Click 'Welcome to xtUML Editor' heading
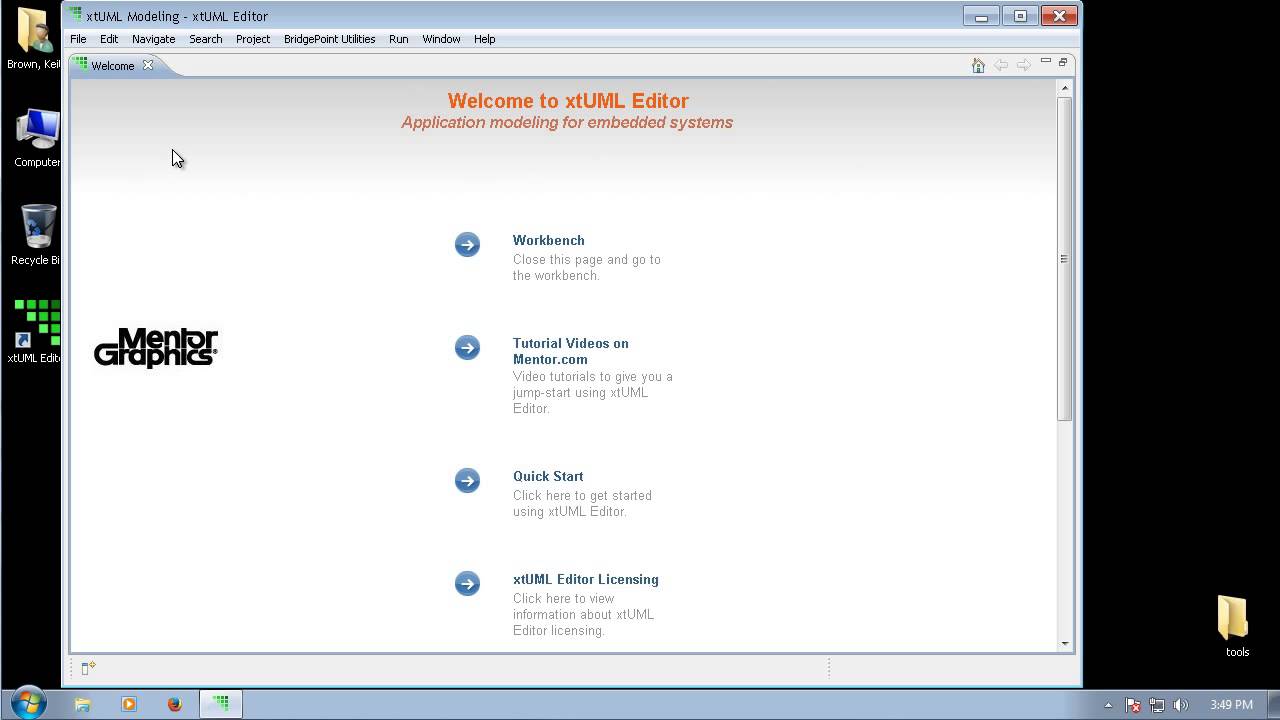This screenshot has height=720, width=1280. pyautogui.click(x=568, y=101)
